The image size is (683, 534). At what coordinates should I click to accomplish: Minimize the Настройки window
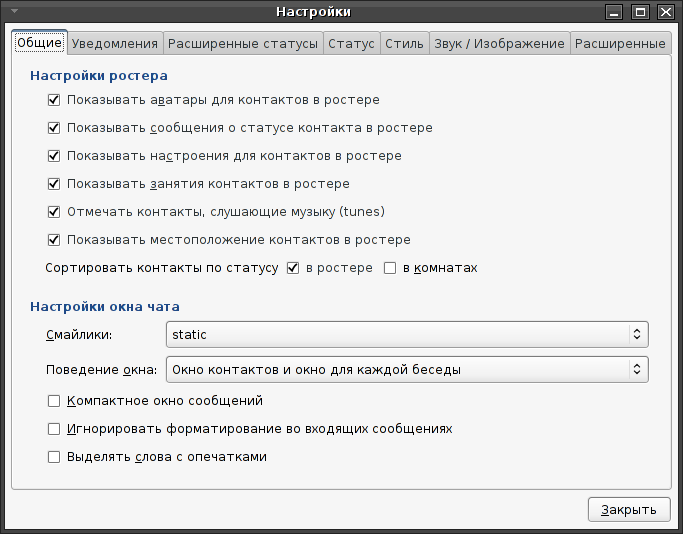614,12
